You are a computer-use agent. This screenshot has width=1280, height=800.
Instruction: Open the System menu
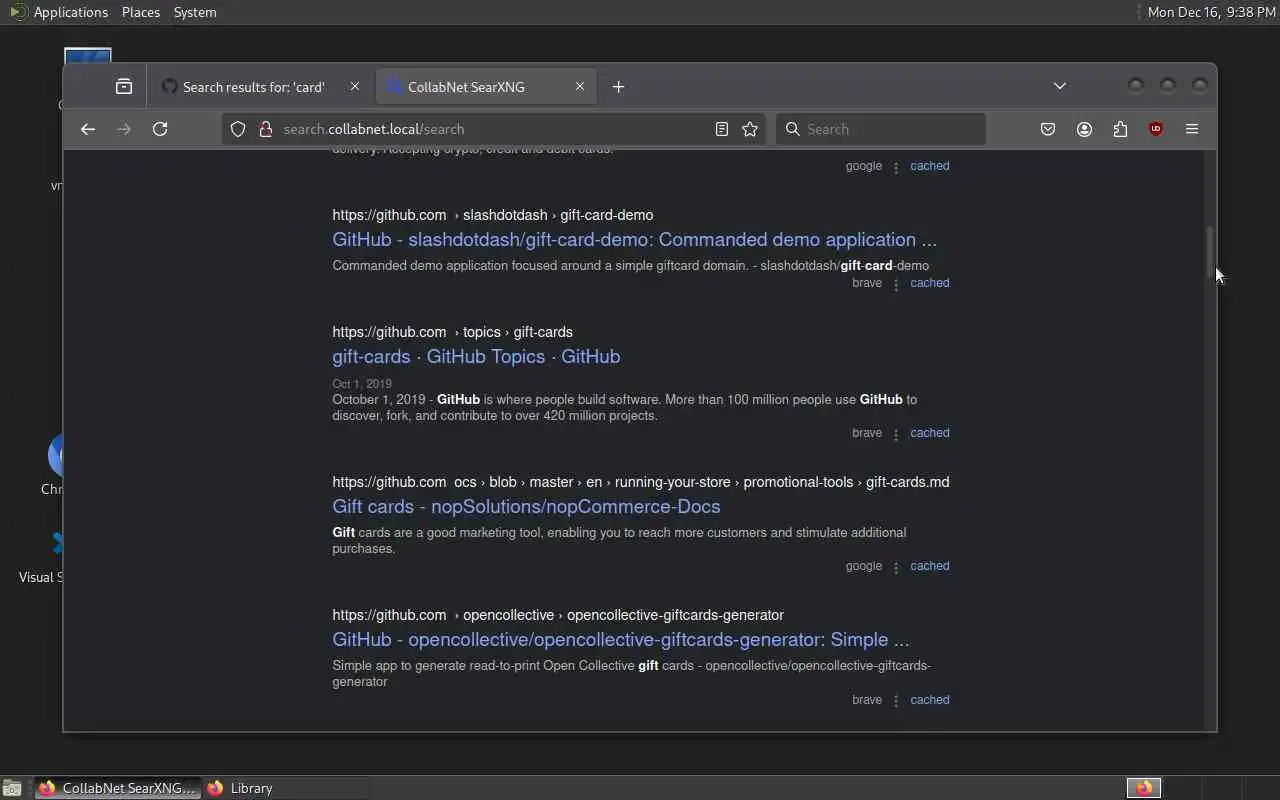[195, 12]
